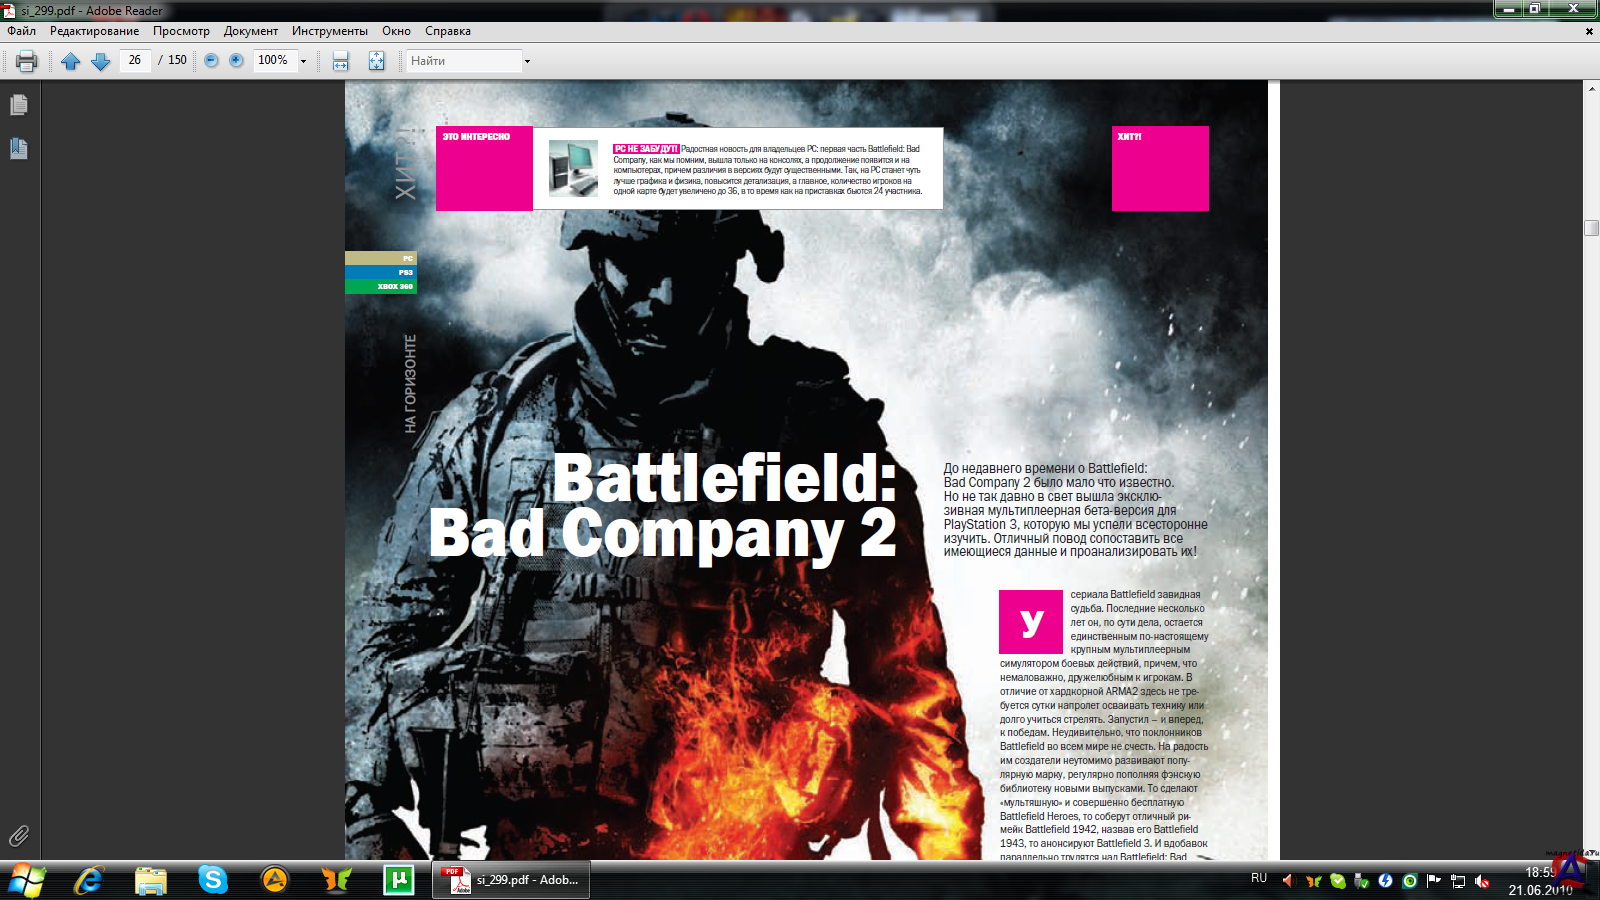Open the Просмотр menu
The height and width of the screenshot is (900, 1600).
181,31
